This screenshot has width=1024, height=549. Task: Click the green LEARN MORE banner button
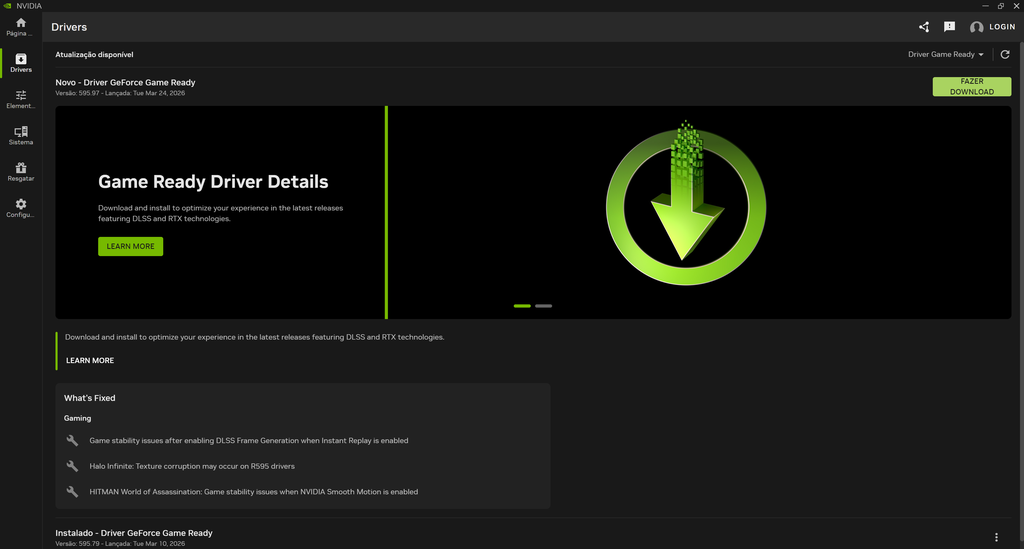click(130, 246)
